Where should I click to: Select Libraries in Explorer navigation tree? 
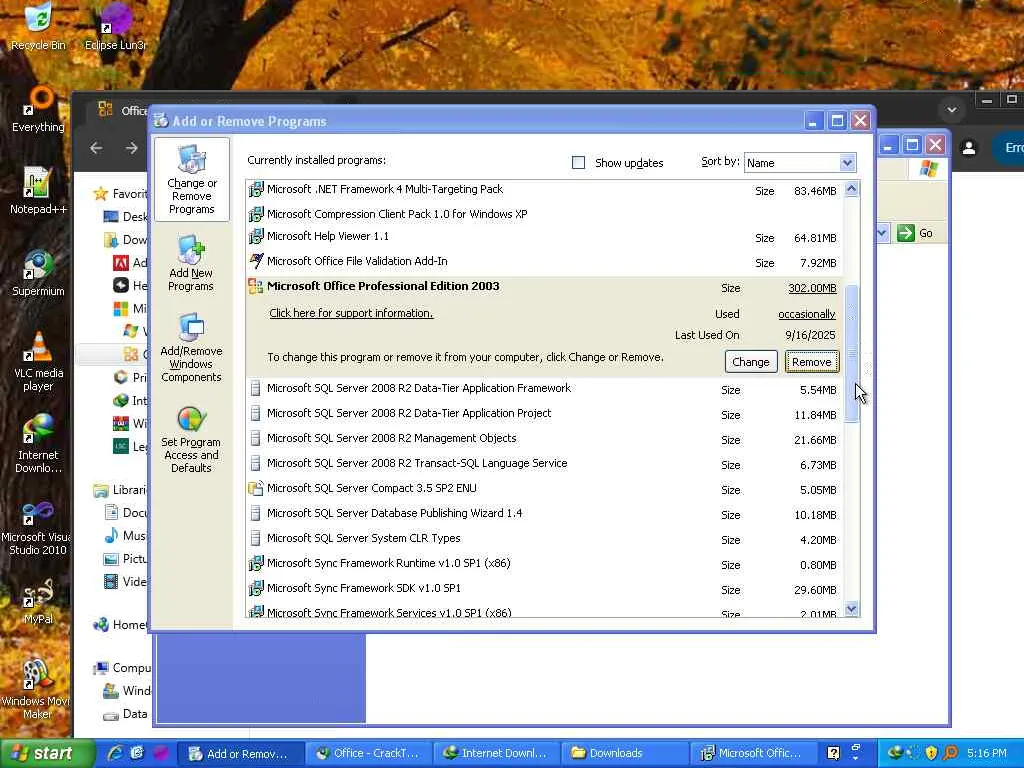point(121,490)
